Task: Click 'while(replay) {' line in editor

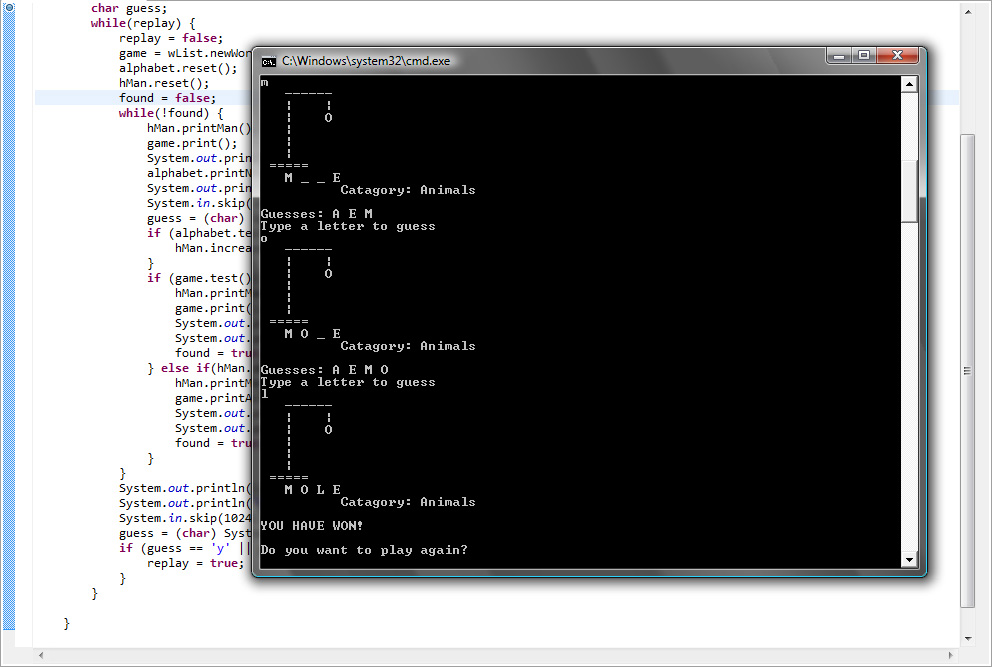Action: (143, 23)
